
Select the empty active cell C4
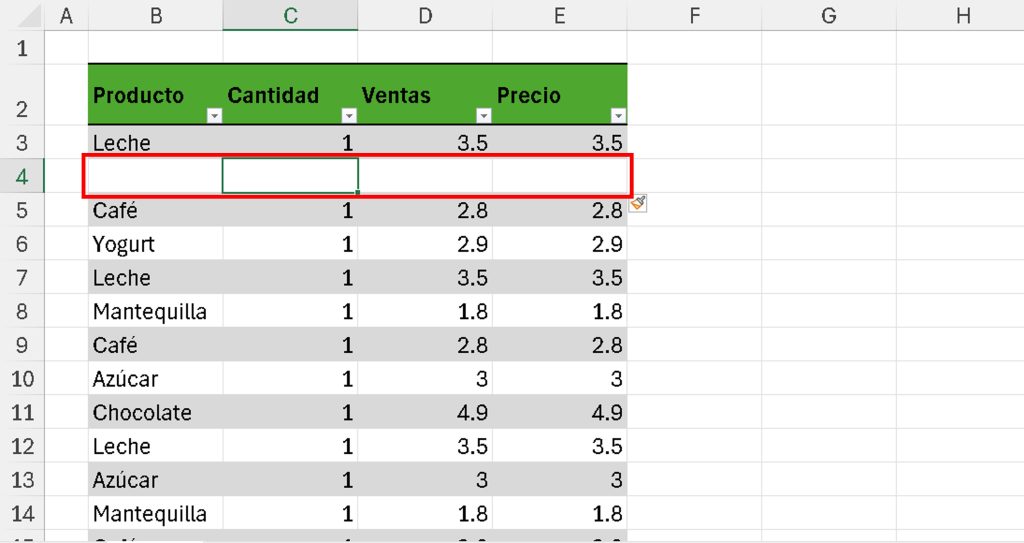click(x=290, y=176)
